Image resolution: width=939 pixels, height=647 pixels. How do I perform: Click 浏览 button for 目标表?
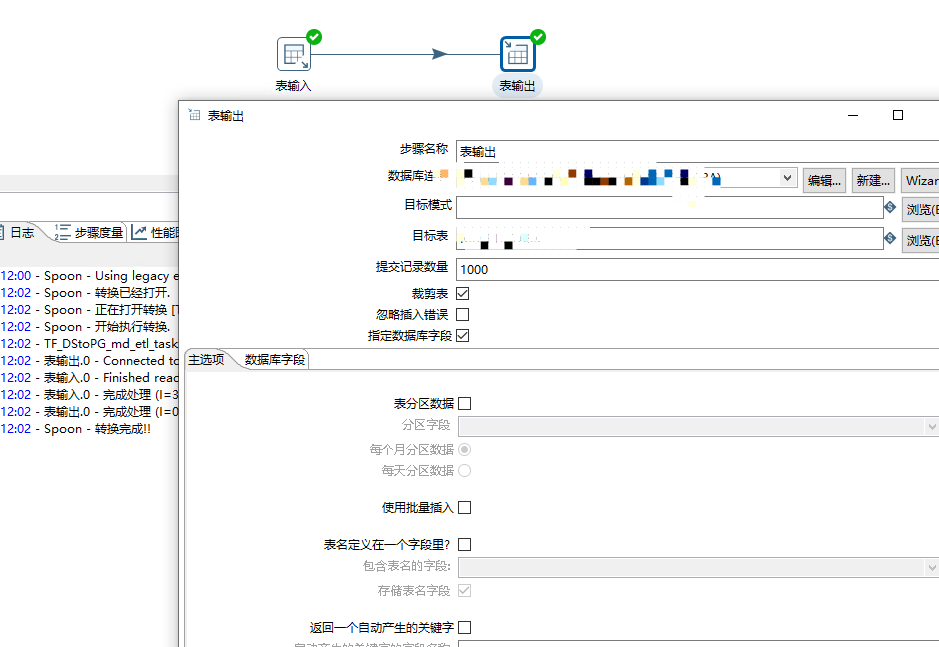920,240
